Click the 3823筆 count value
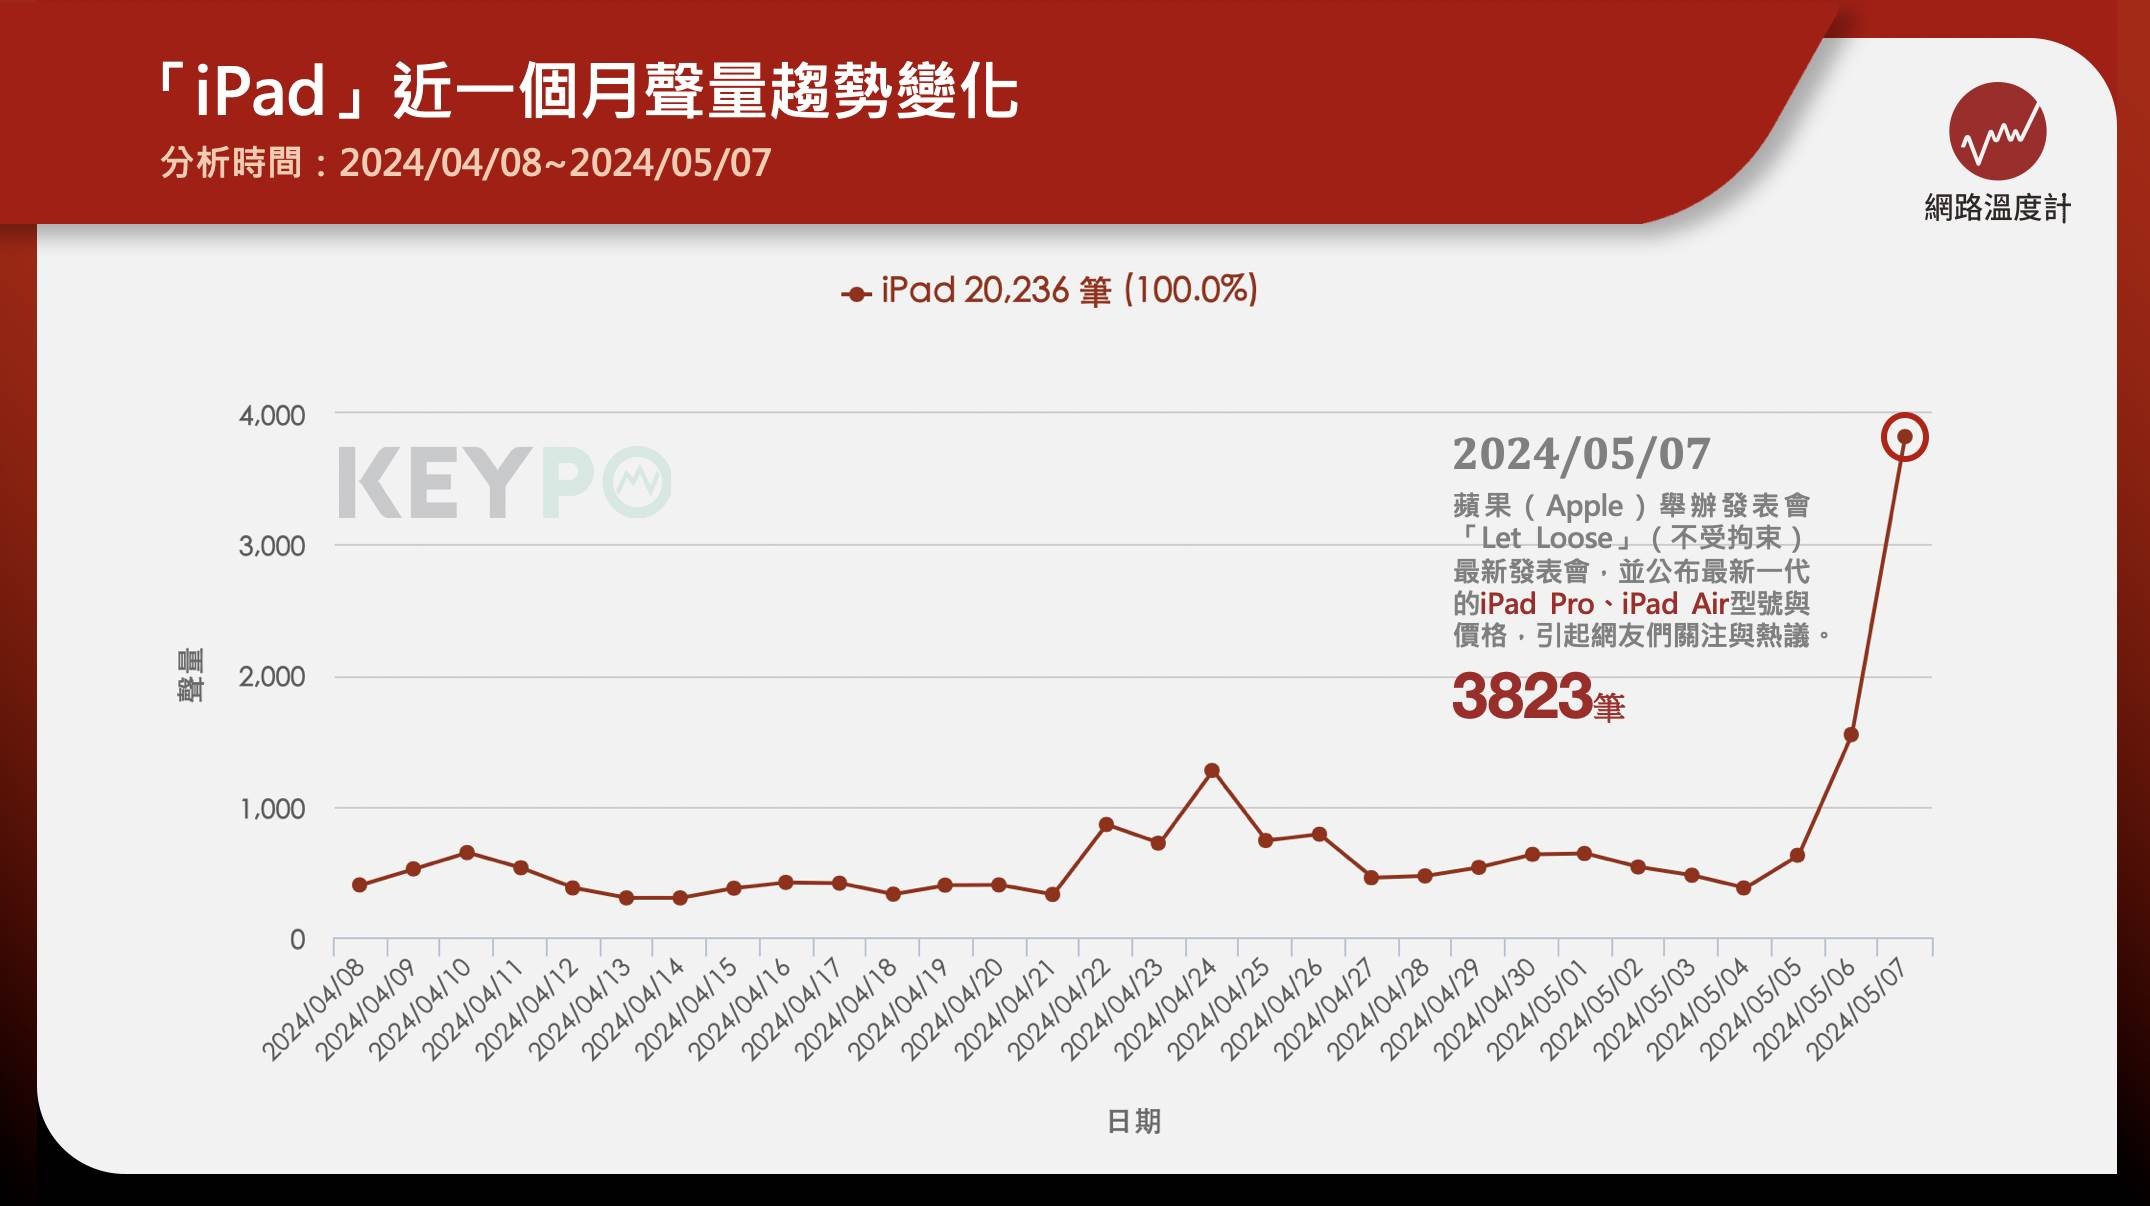This screenshot has height=1206, width=2150. coord(1538,695)
